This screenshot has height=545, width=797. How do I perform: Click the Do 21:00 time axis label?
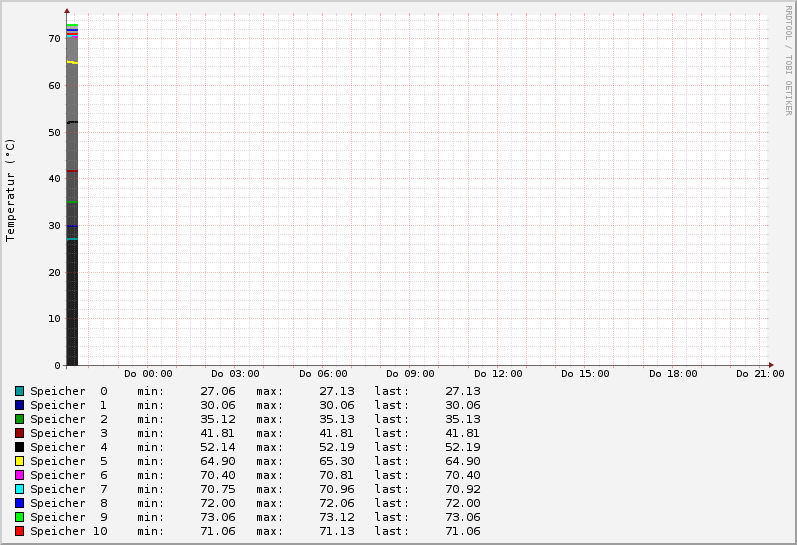(x=760, y=374)
